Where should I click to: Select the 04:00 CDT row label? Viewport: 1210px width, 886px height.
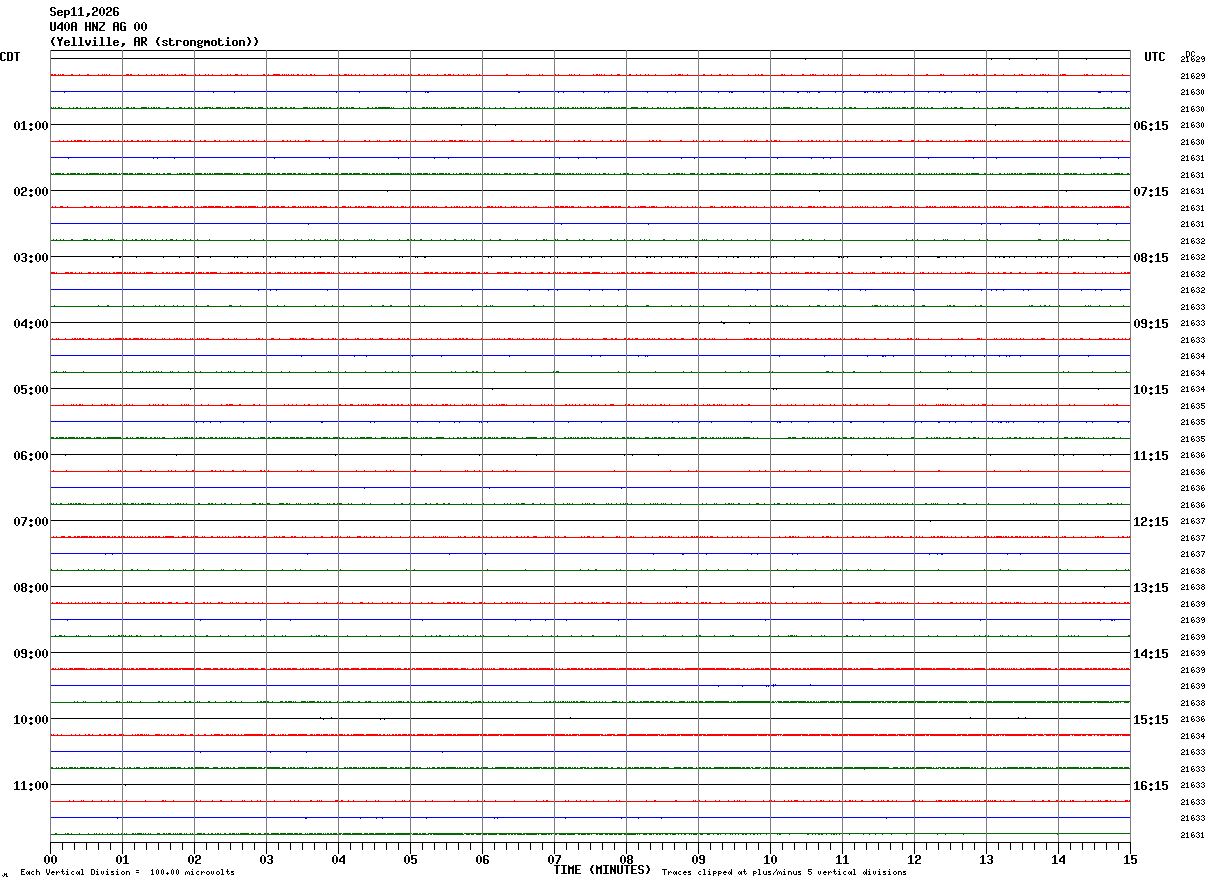tap(31, 323)
